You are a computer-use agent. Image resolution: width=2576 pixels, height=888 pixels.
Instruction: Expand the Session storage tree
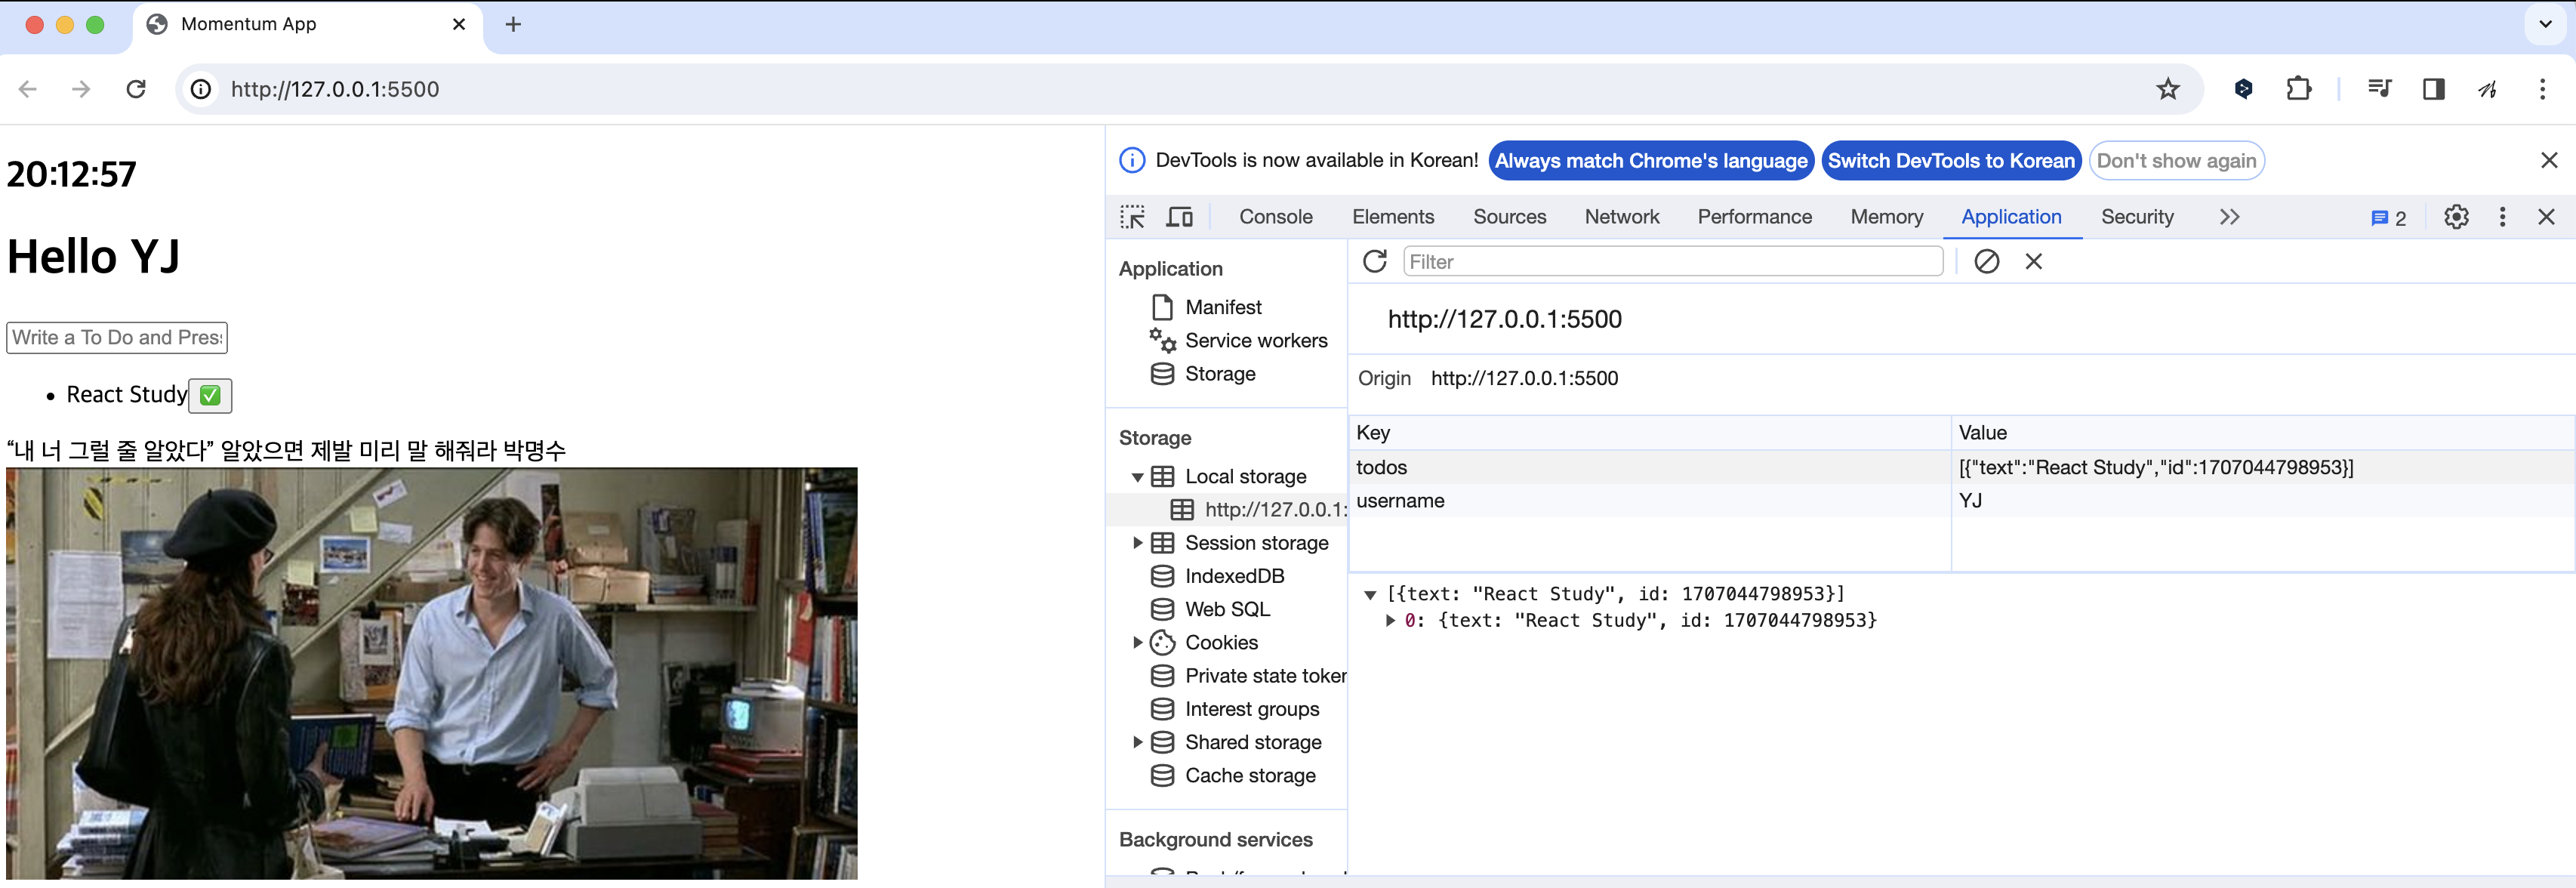pos(1137,543)
